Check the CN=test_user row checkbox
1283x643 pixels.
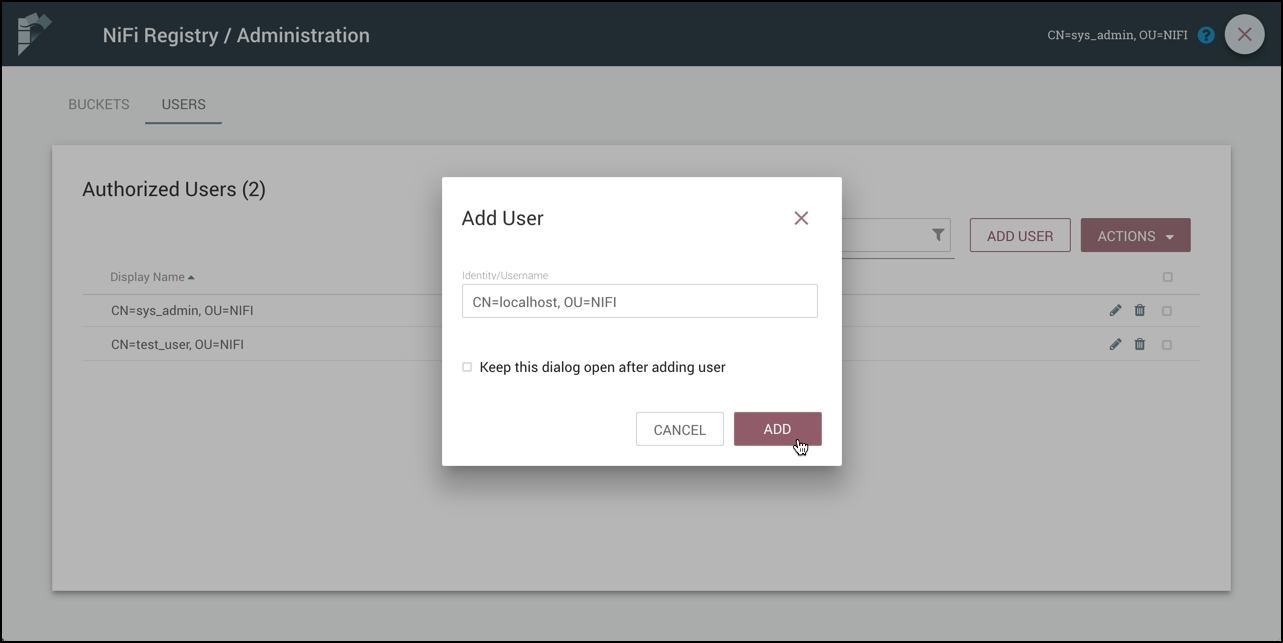click(1167, 344)
